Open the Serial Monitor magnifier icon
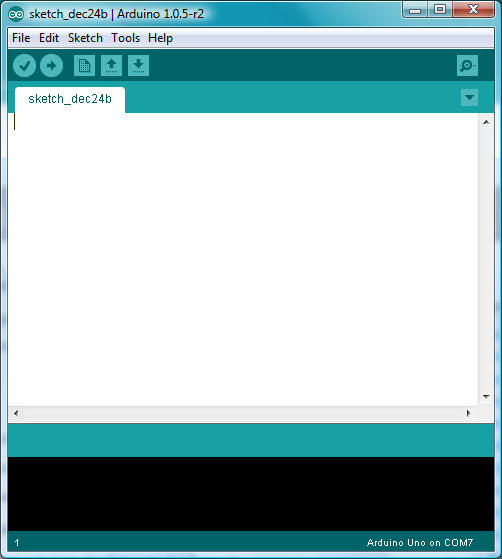Image resolution: width=502 pixels, height=559 pixels. pos(467,66)
